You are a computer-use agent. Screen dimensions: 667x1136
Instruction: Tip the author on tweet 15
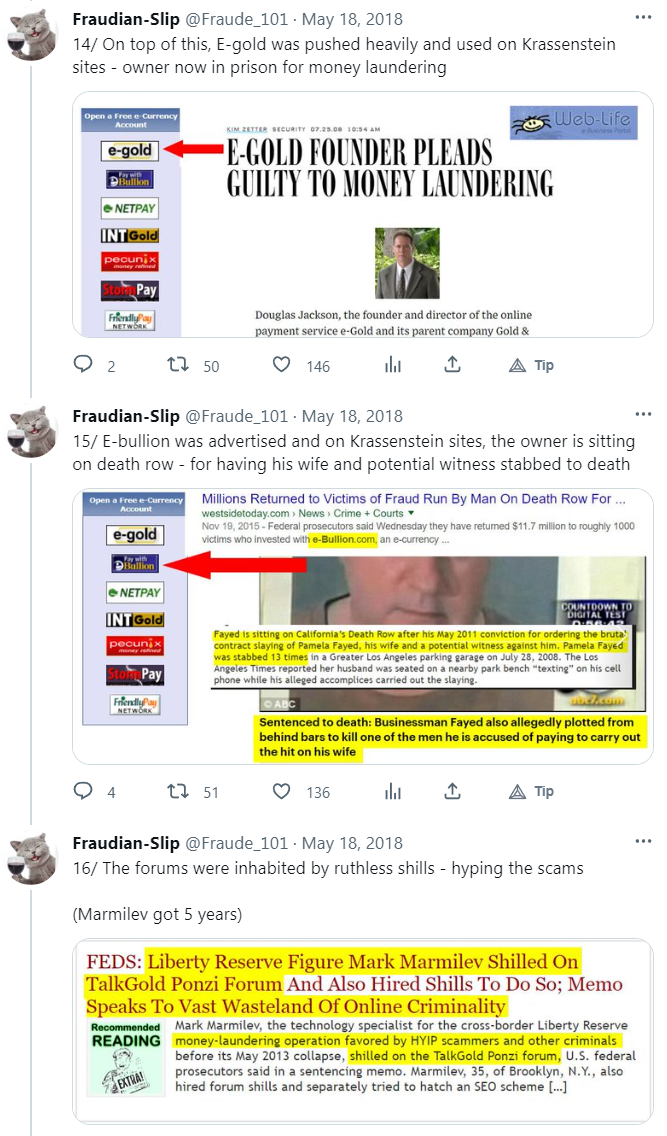[531, 791]
